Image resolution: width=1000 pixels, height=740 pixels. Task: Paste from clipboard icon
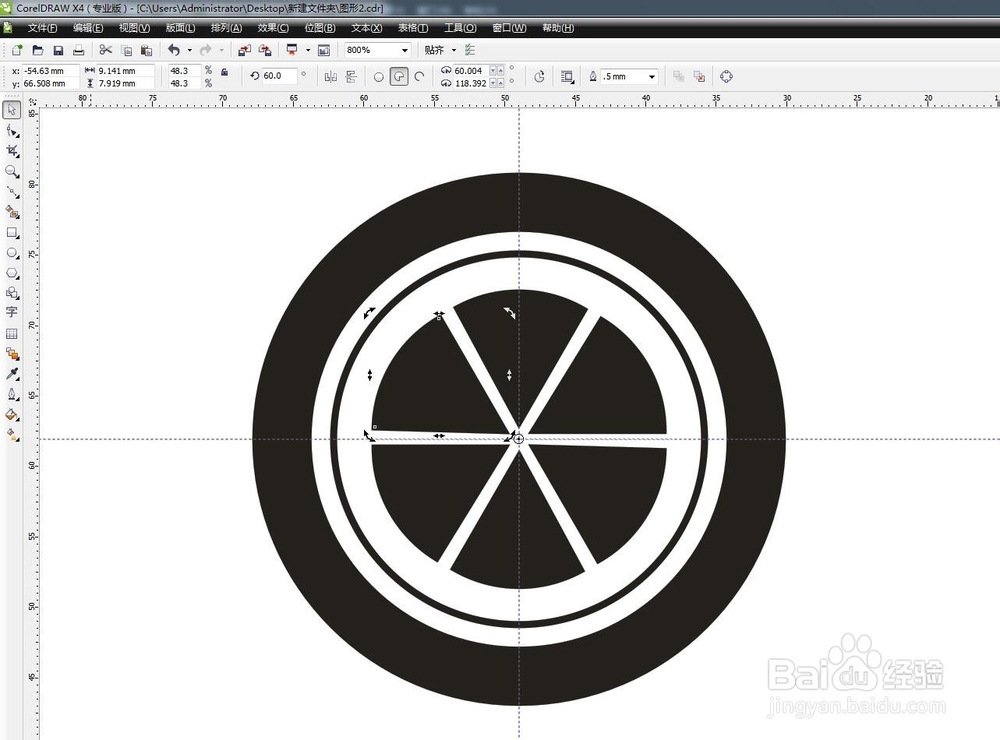(146, 50)
